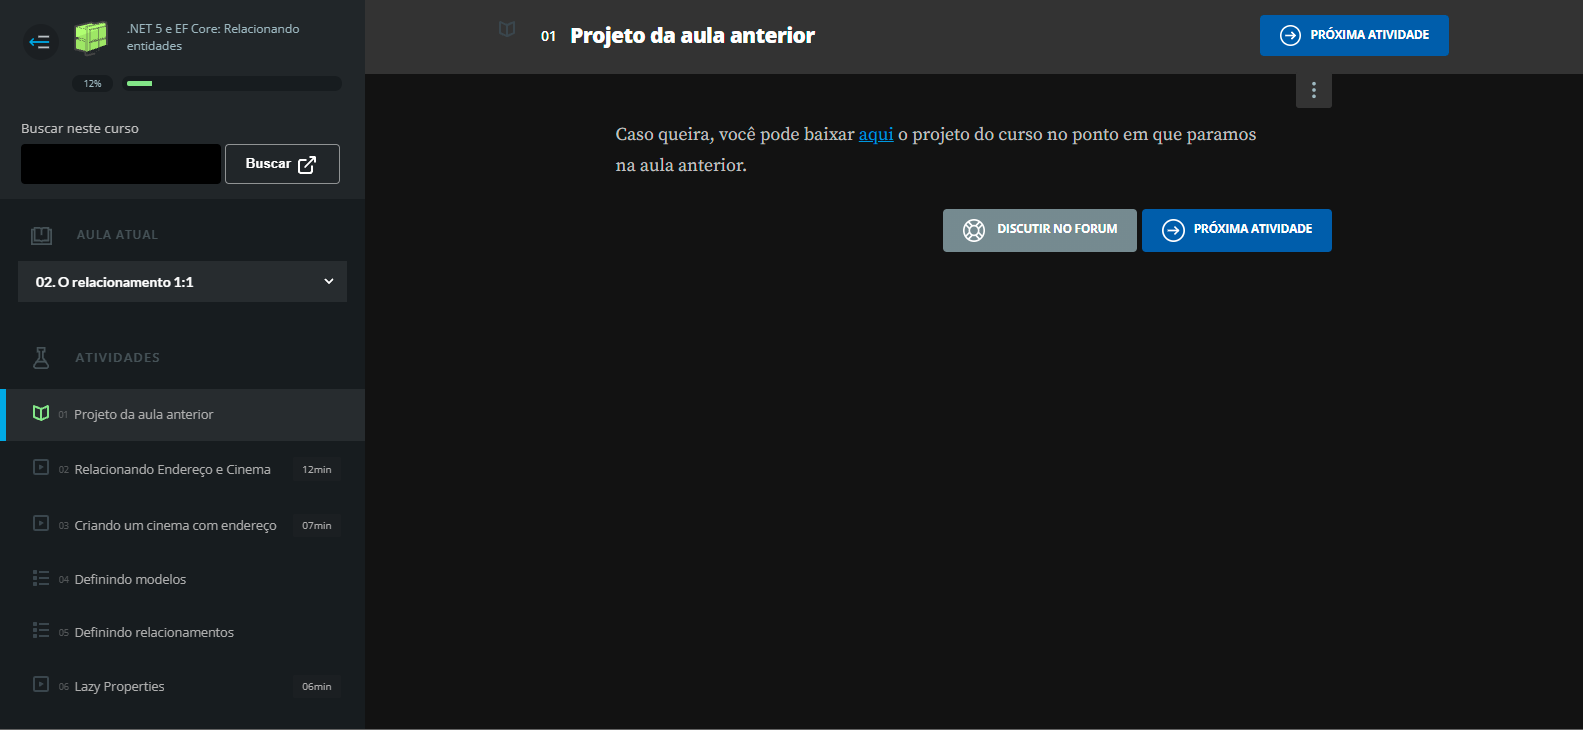Open the course title link
This screenshot has width=1583, height=730.
pyautogui.click(x=213, y=37)
